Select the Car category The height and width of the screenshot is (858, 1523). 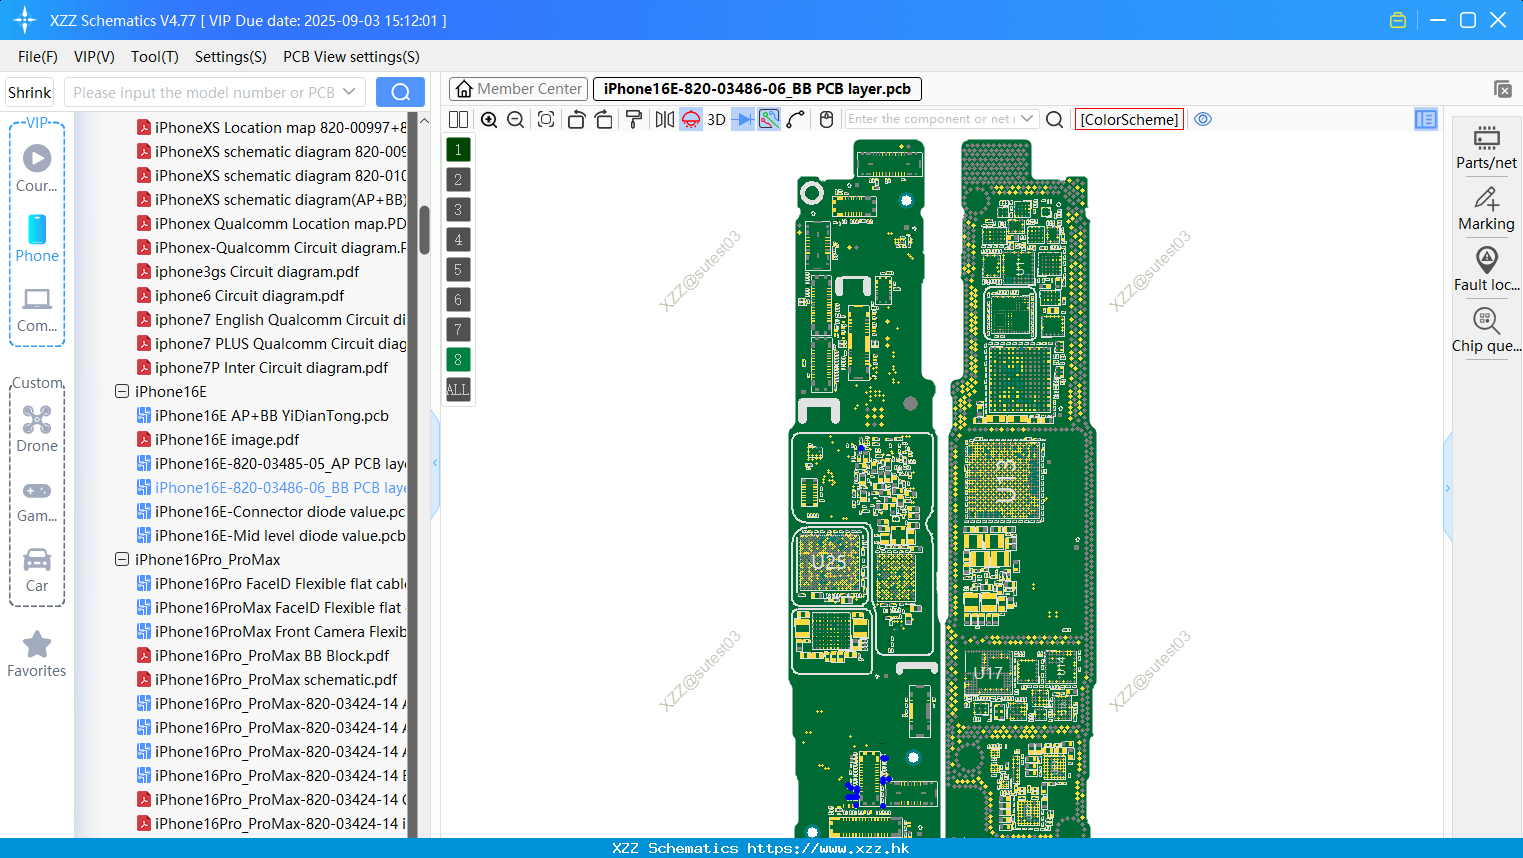click(x=37, y=570)
